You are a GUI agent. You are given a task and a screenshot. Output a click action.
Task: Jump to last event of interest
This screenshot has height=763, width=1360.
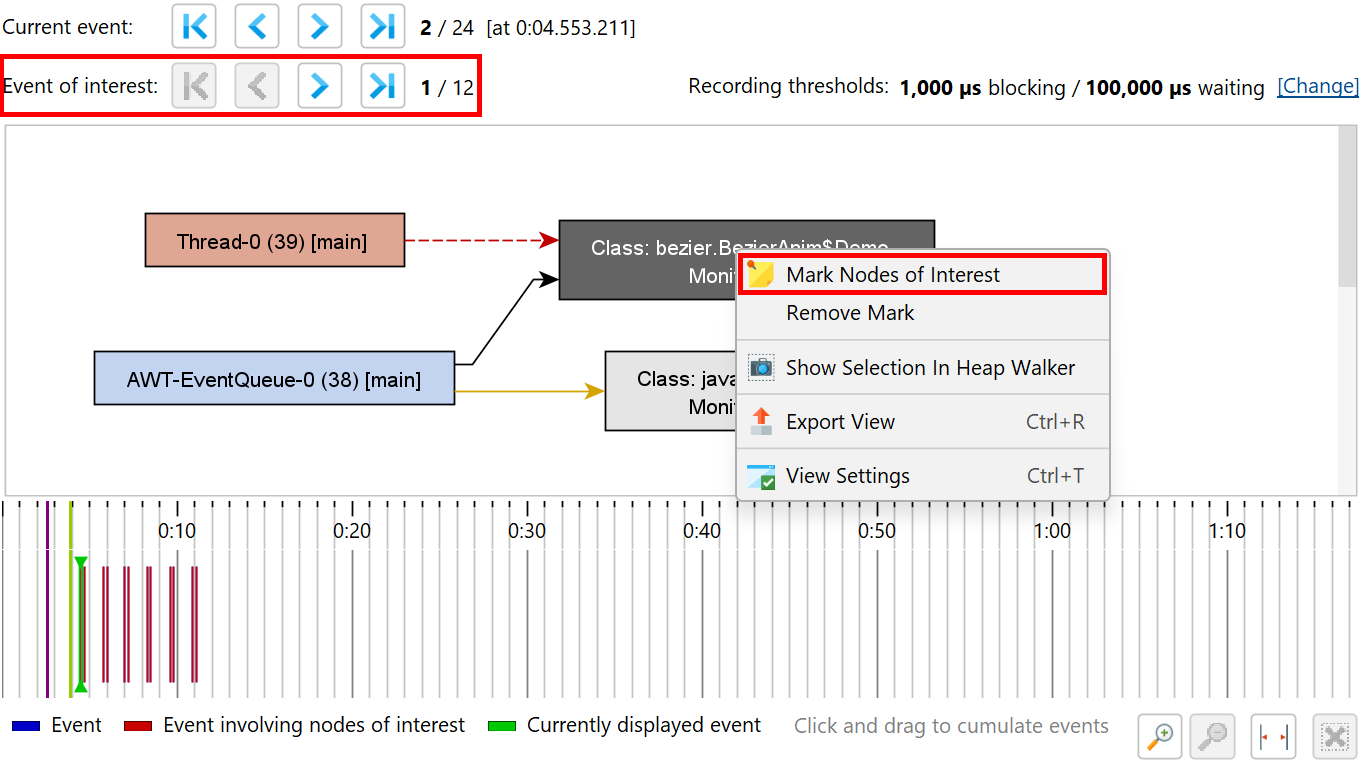click(x=382, y=86)
